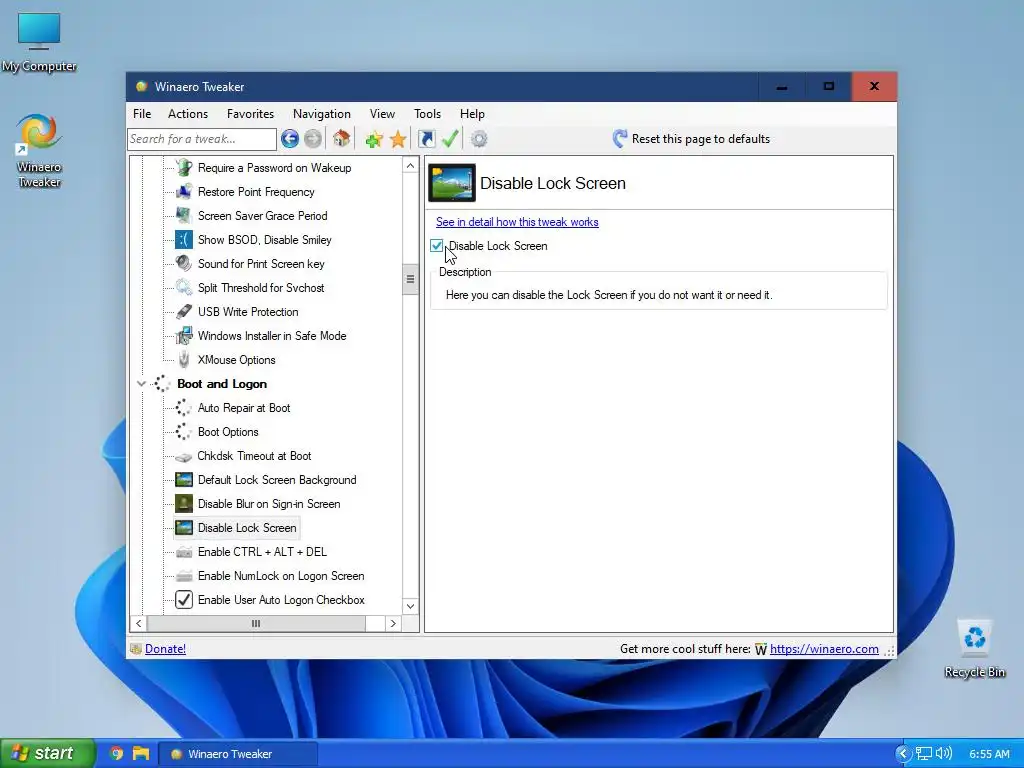The height and width of the screenshot is (768, 1024).
Task: Click the vertical scrollbar thumb in tree
Action: pyautogui.click(x=410, y=280)
